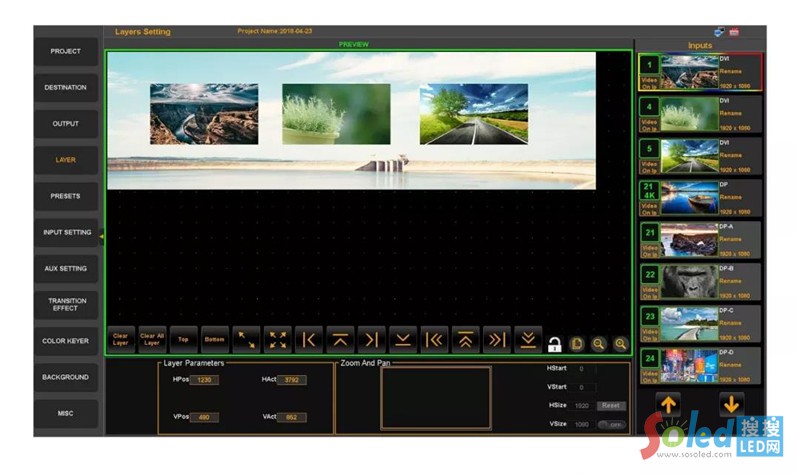
Task: Click the copy layer page icon
Action: click(x=577, y=344)
